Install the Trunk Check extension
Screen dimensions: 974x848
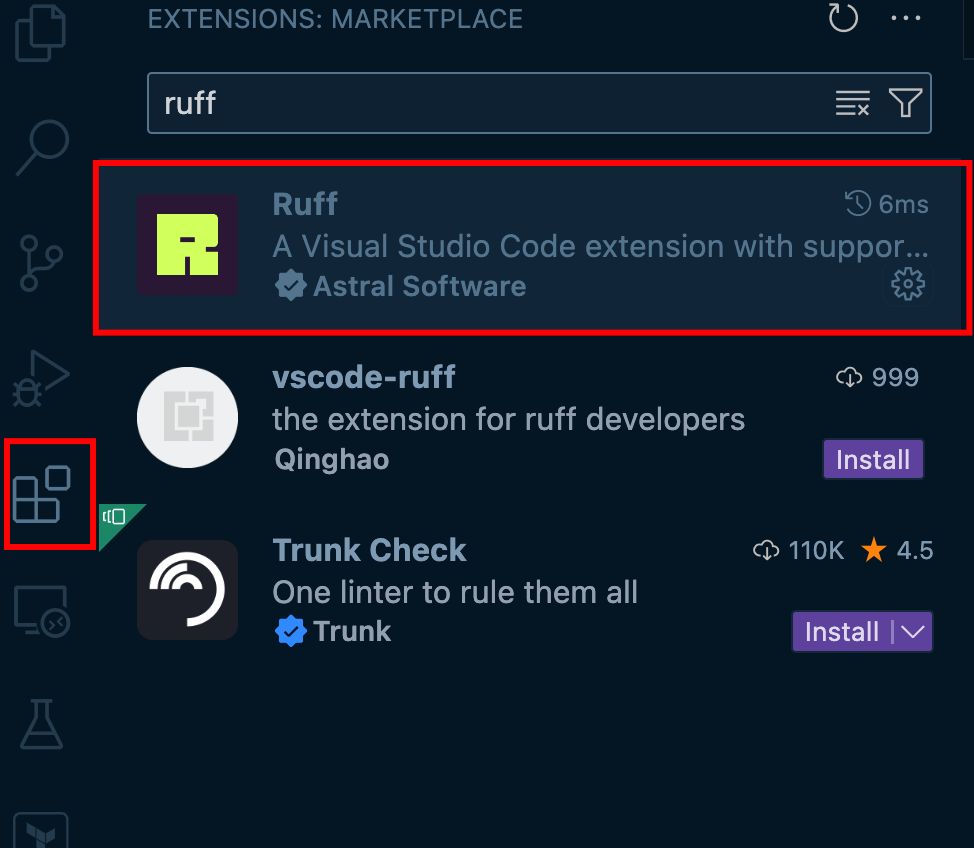(x=841, y=632)
